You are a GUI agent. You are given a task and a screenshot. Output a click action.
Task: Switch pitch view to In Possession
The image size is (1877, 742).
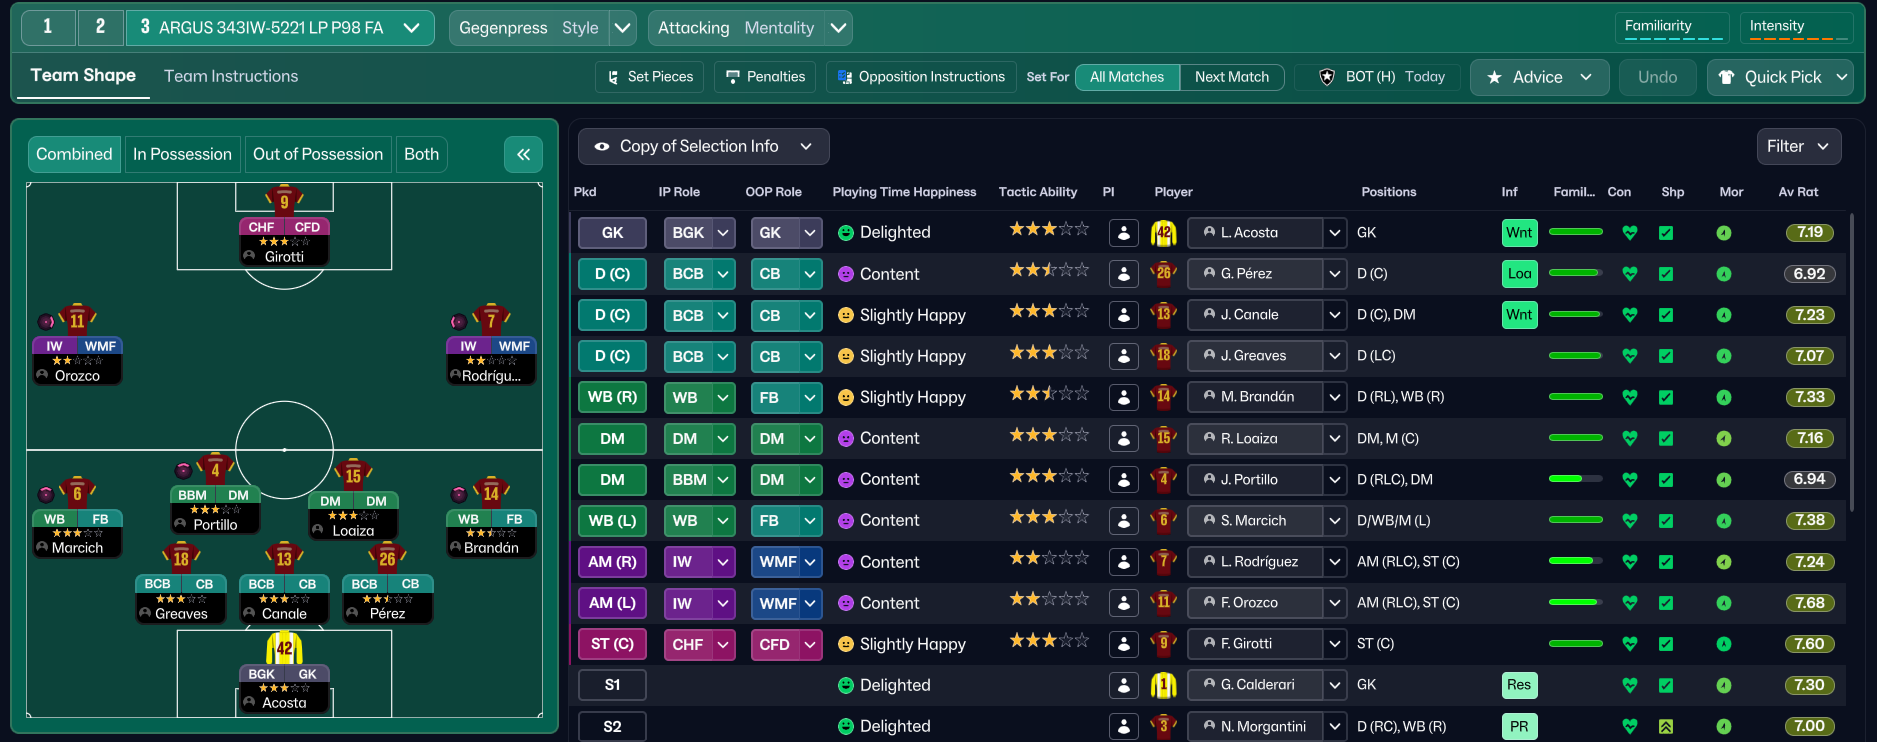click(x=182, y=154)
